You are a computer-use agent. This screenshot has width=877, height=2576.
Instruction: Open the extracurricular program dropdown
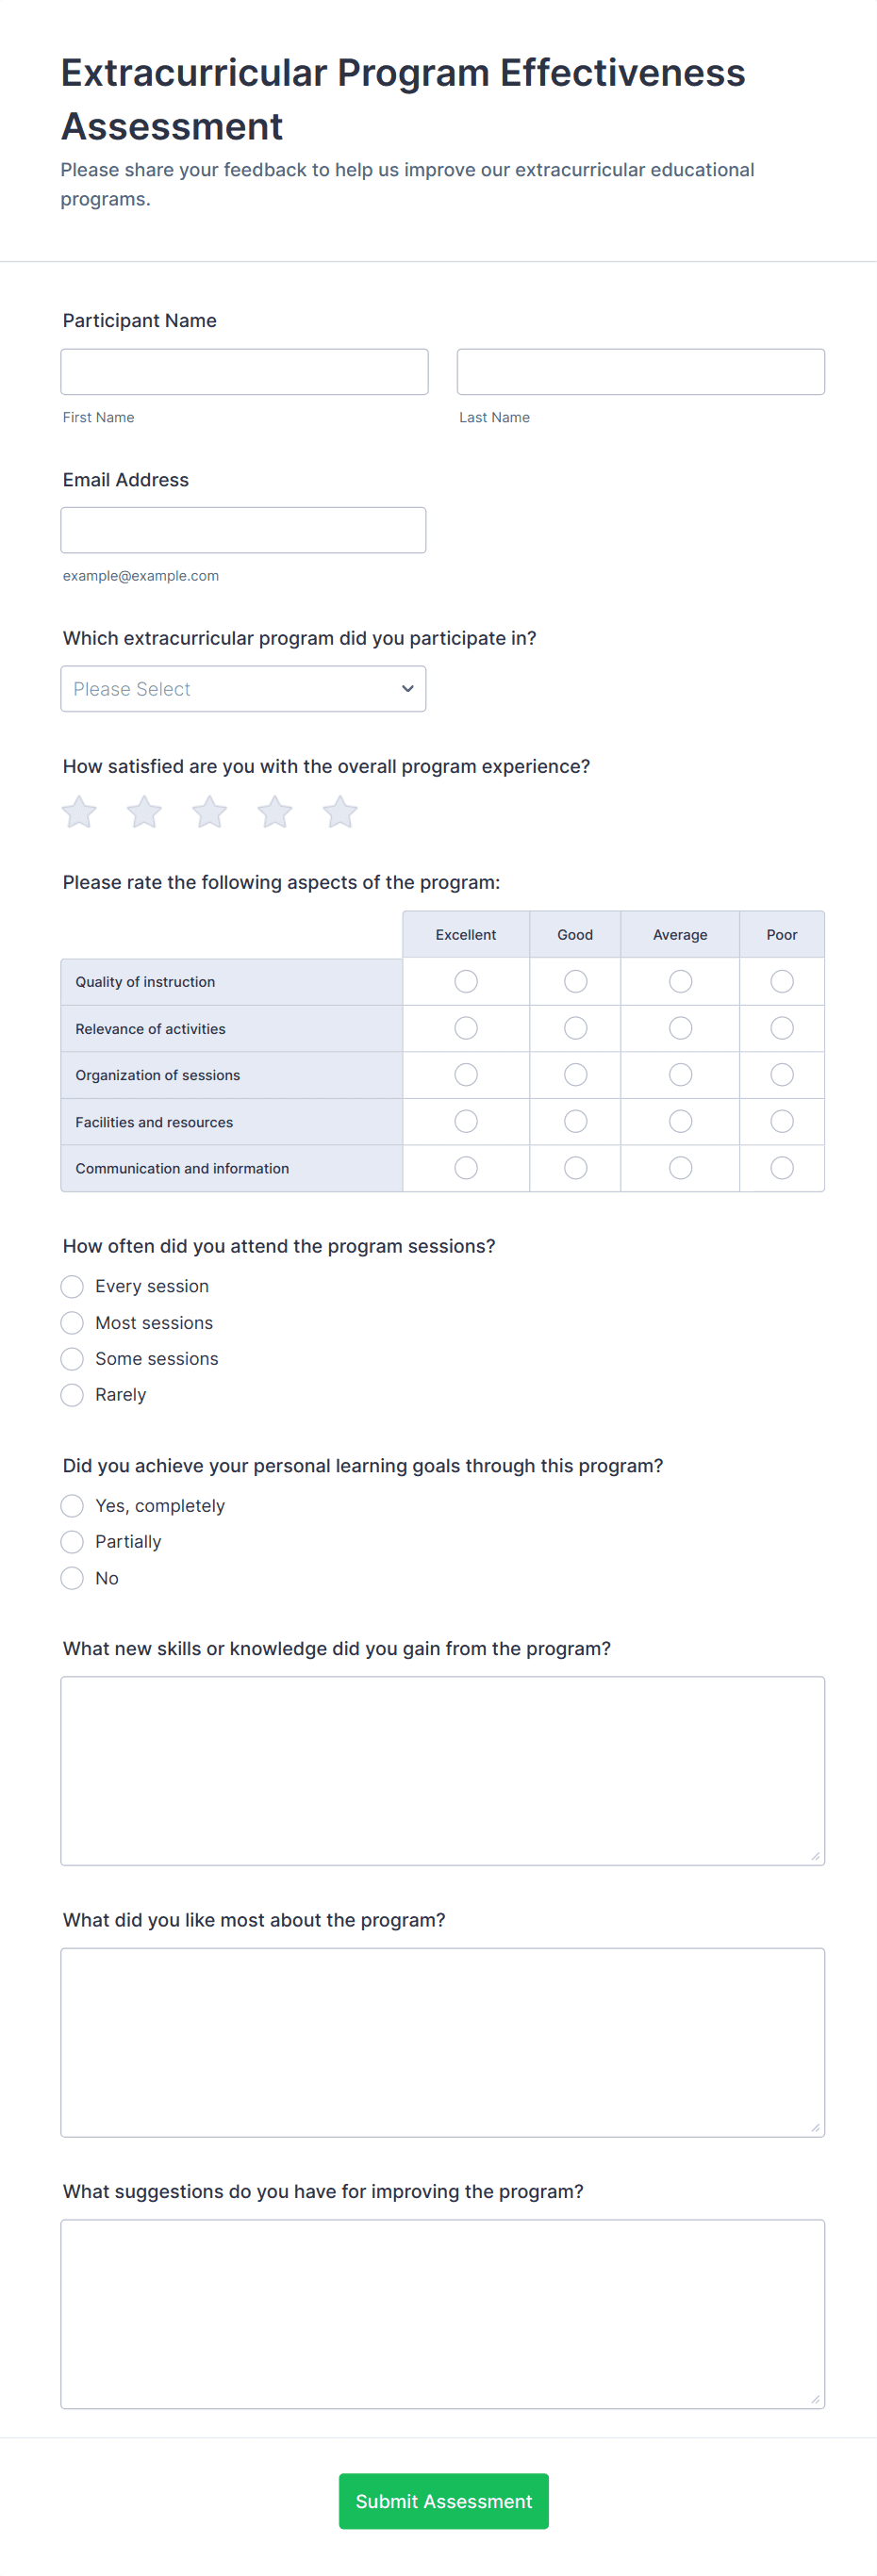(243, 689)
